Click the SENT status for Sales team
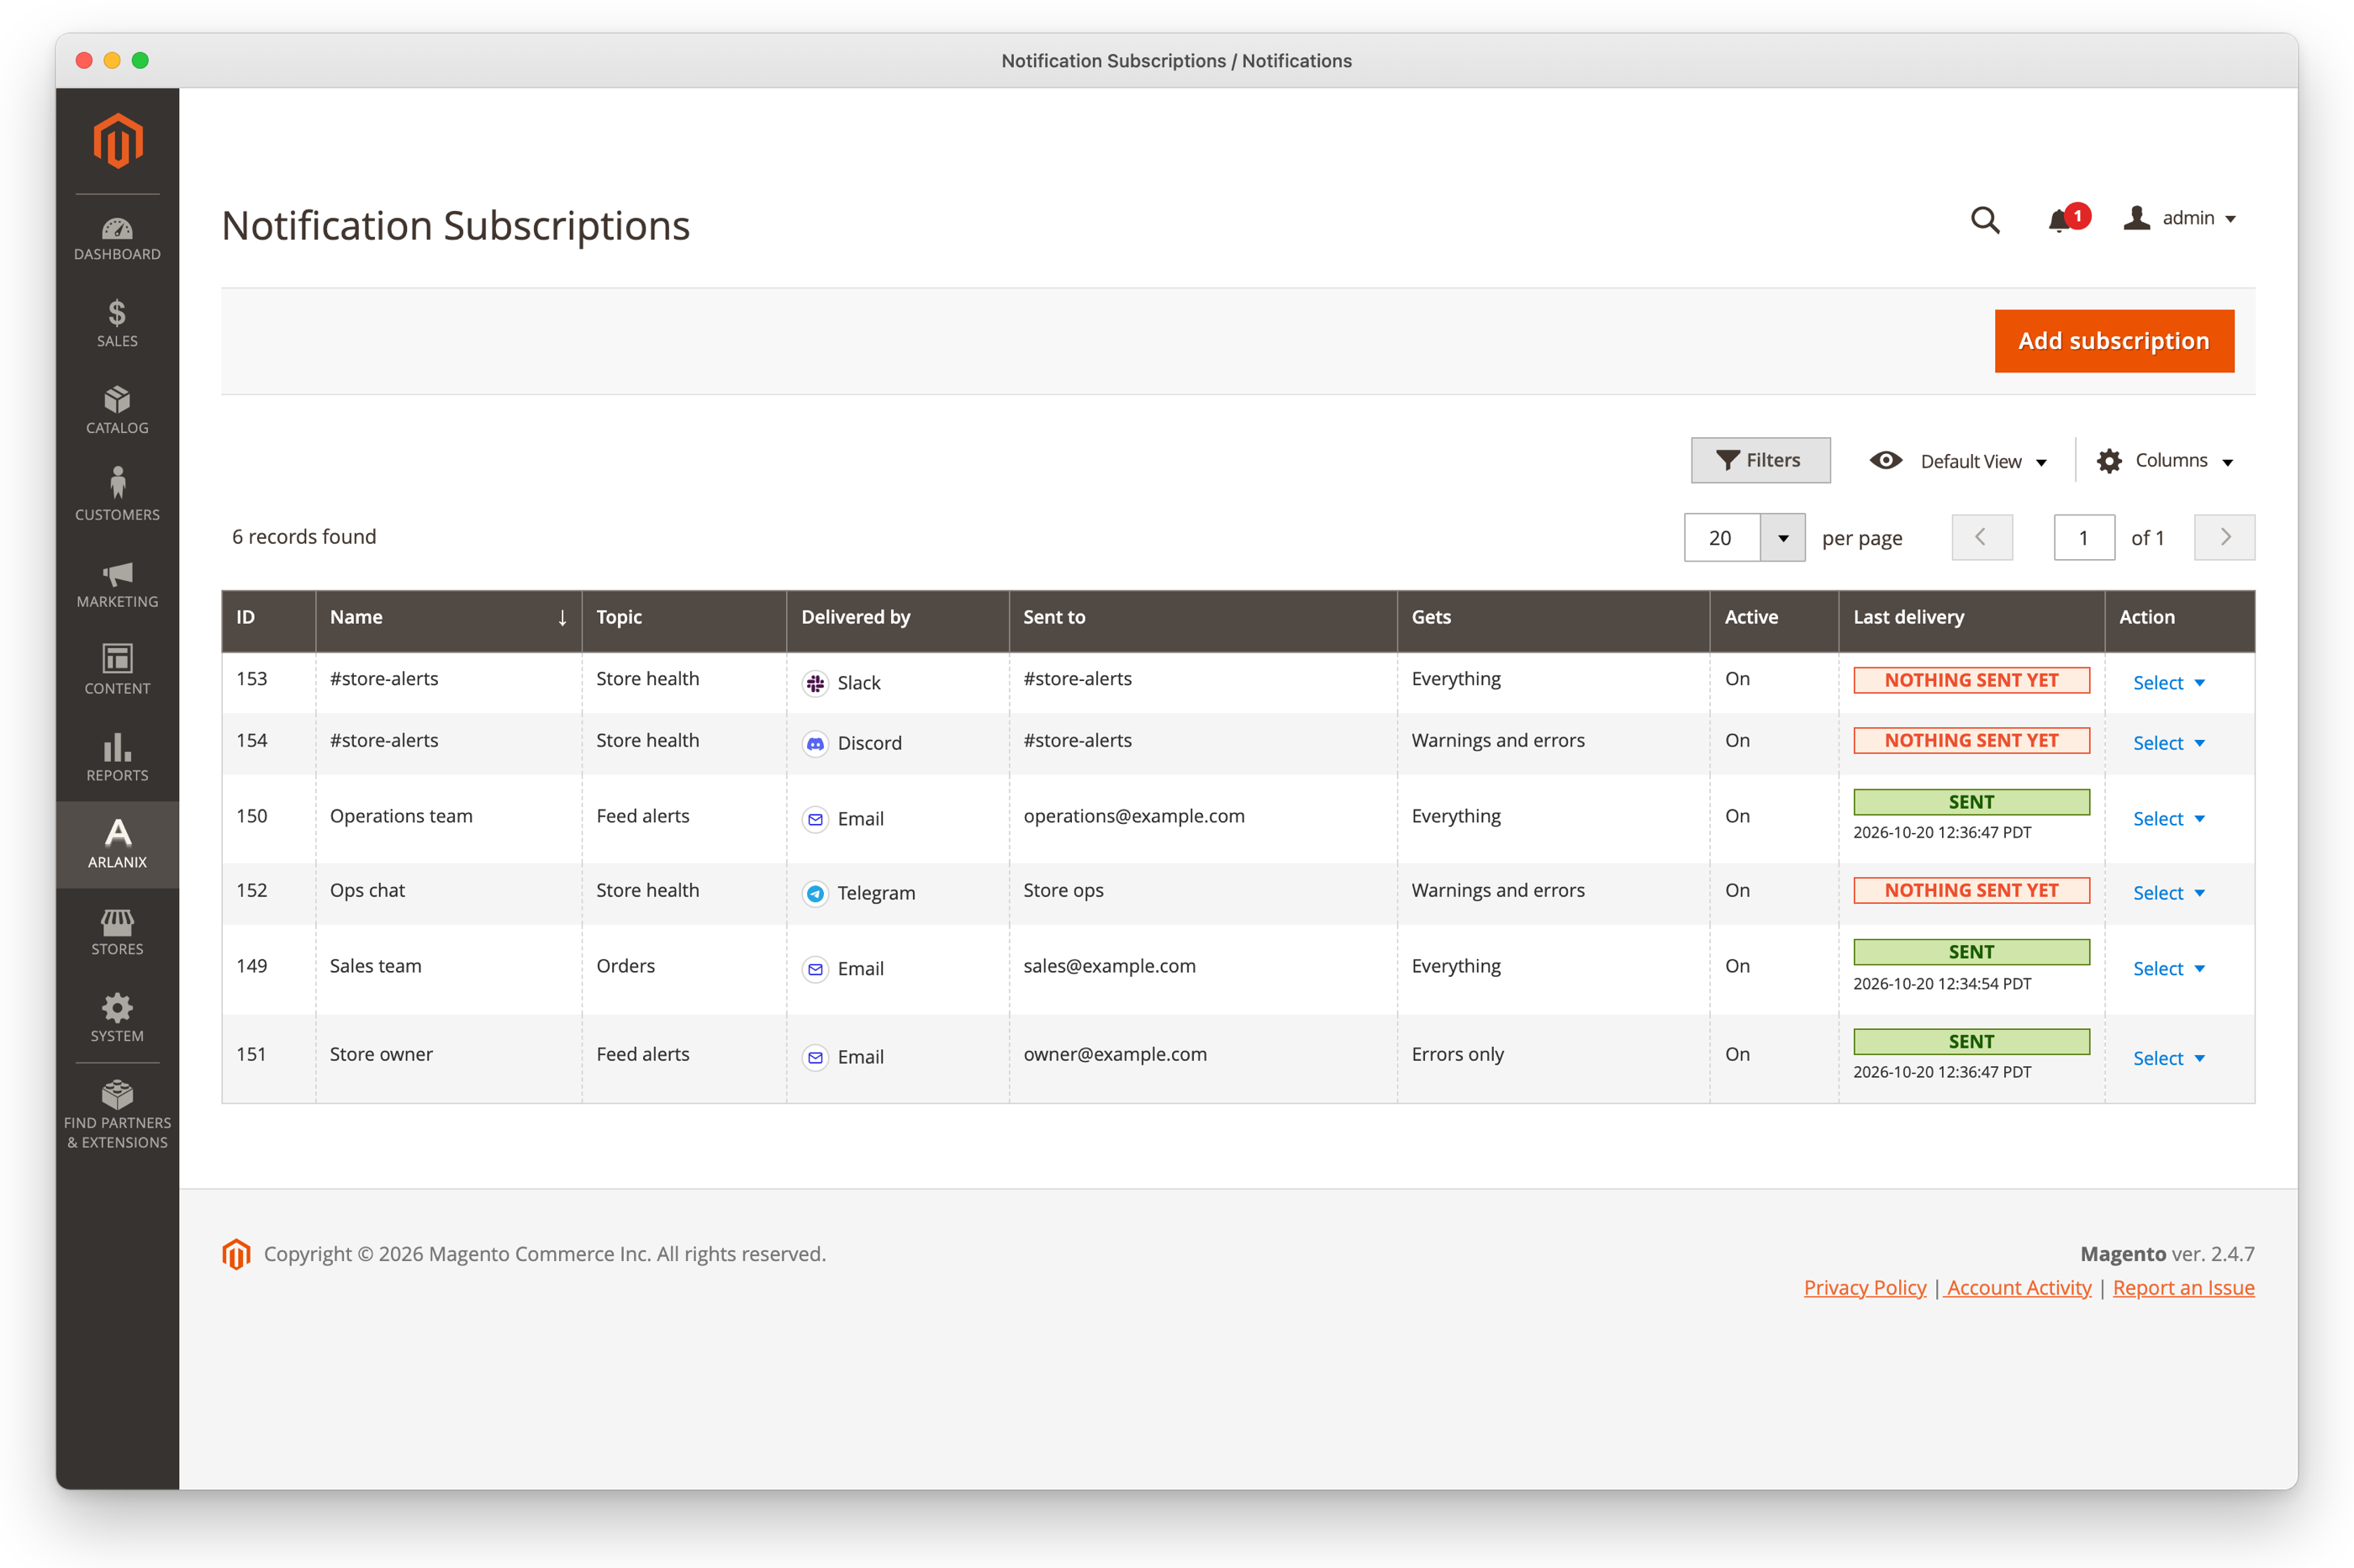The height and width of the screenshot is (1568, 2354). click(x=1971, y=952)
